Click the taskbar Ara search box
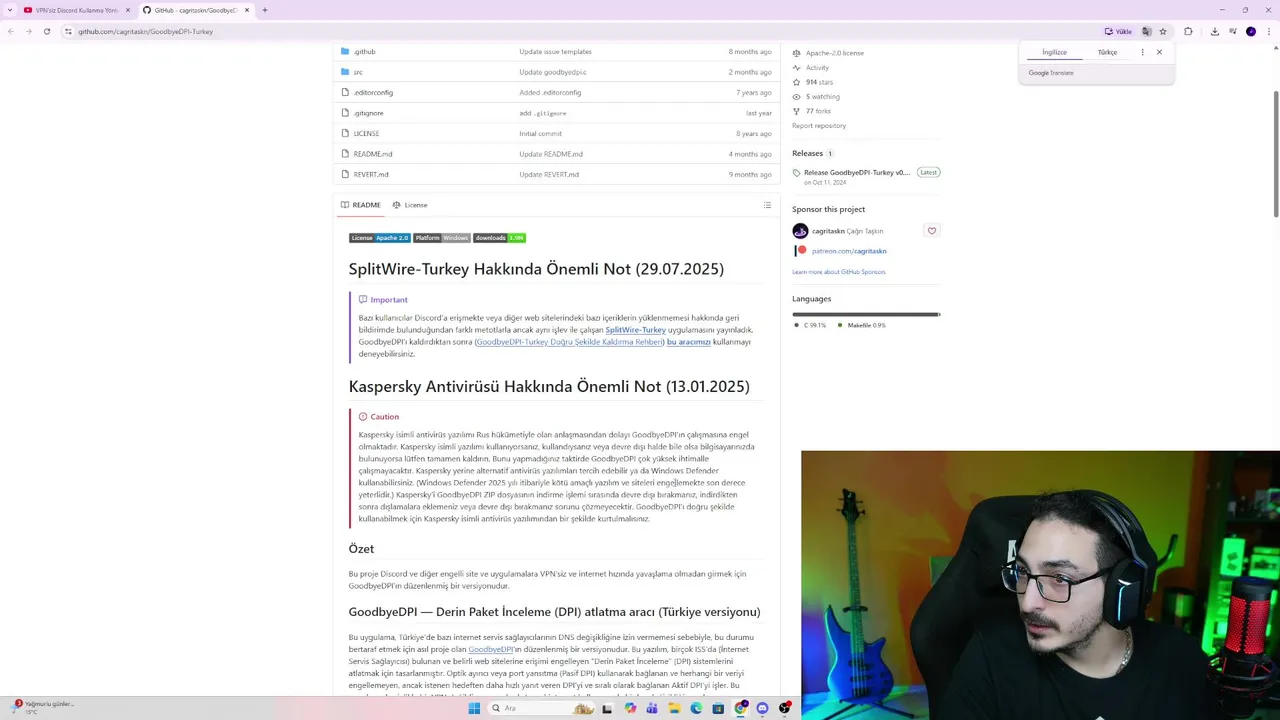The width and height of the screenshot is (1280, 720). tap(540, 708)
